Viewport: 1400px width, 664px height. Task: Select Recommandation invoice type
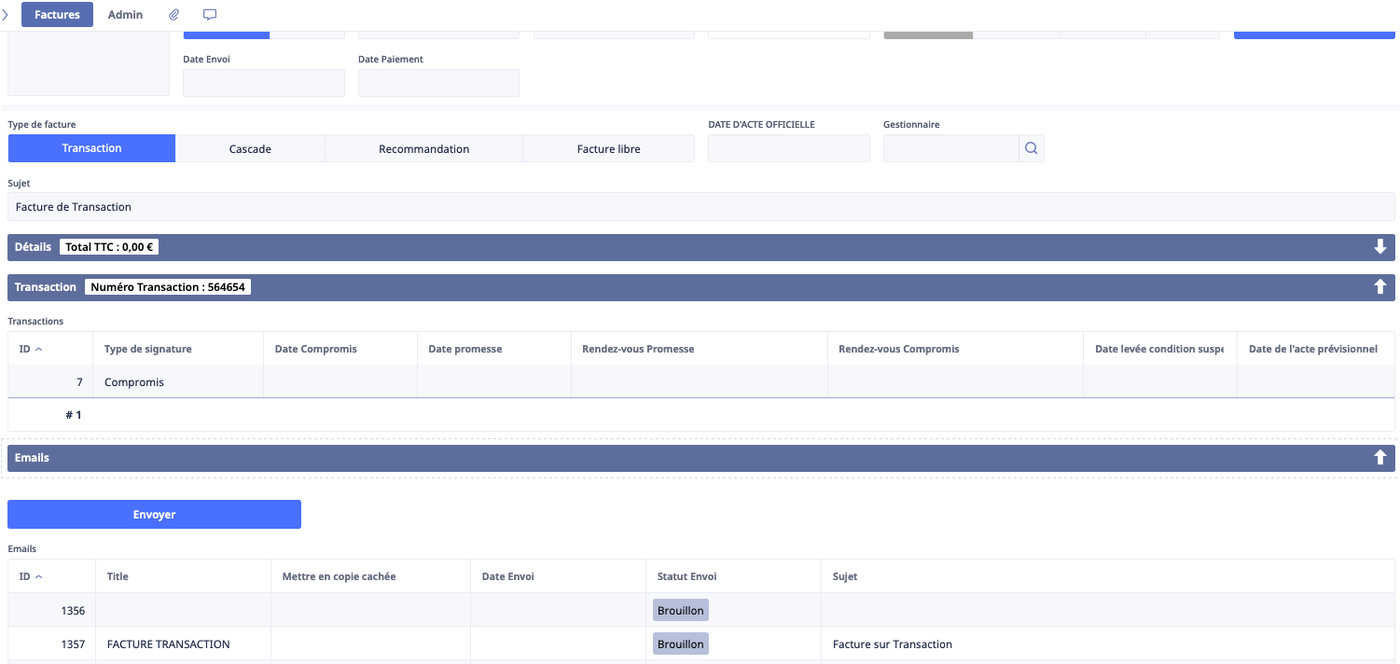(x=424, y=149)
